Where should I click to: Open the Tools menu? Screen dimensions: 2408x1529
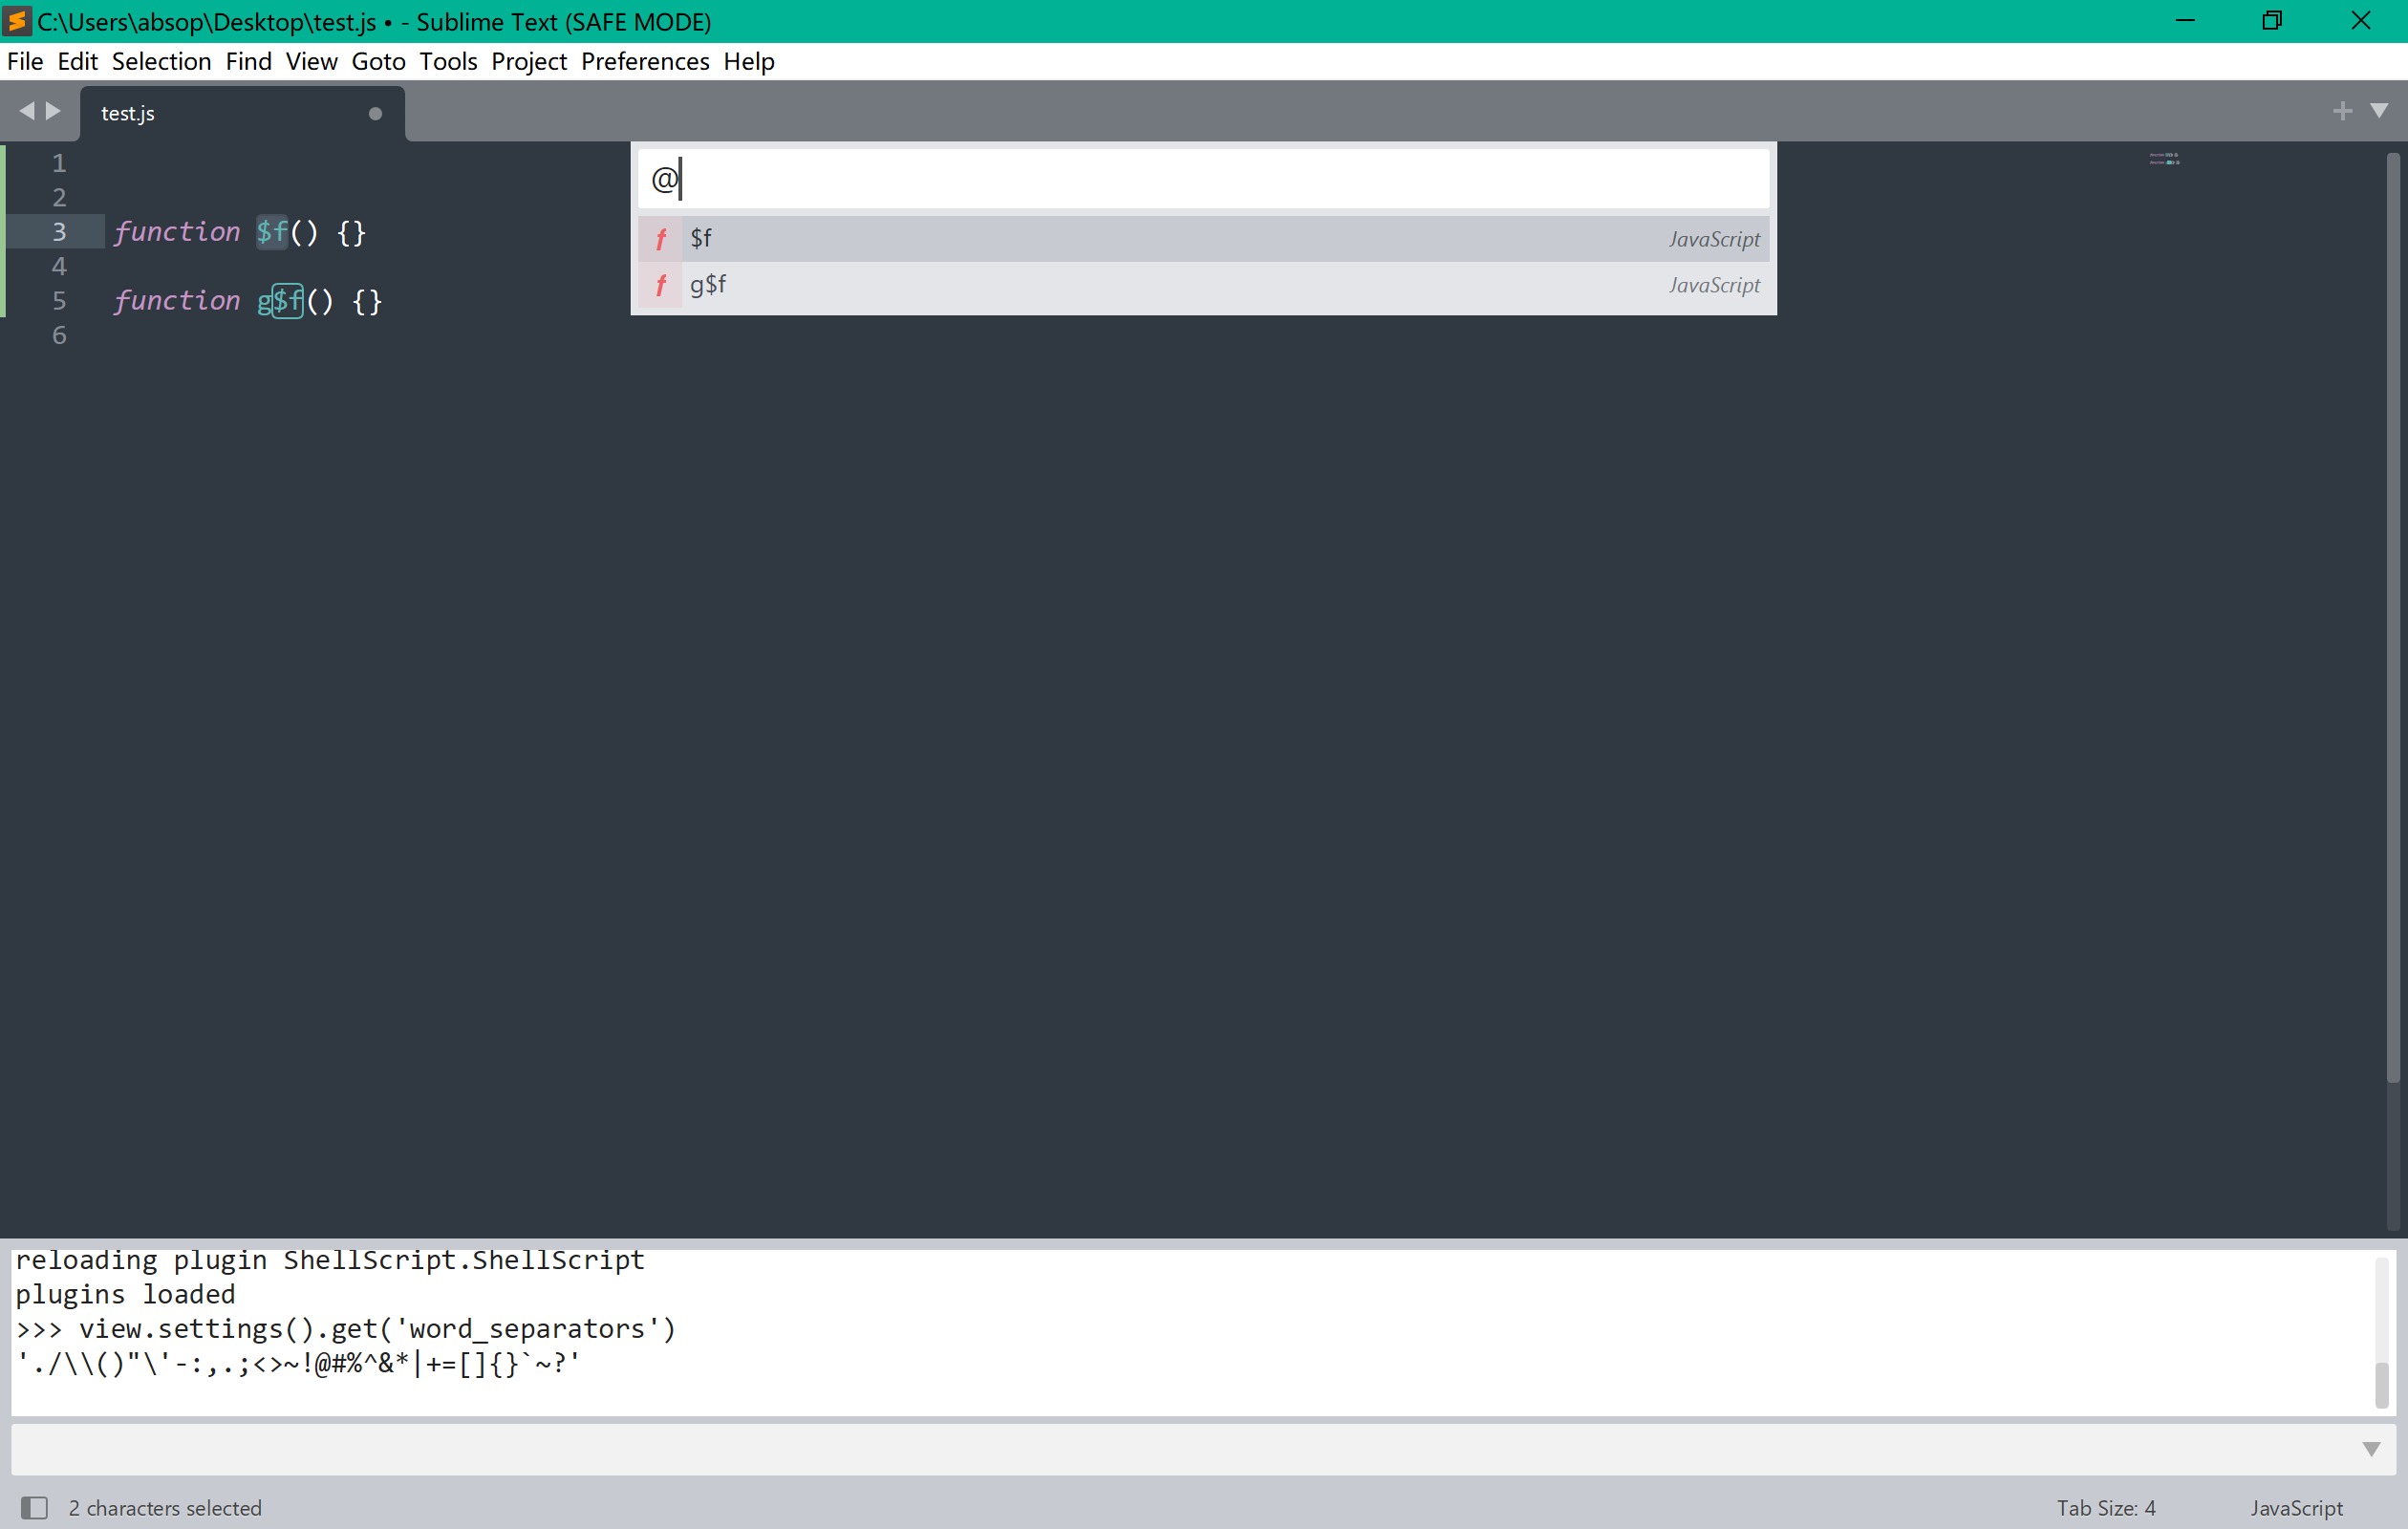click(x=448, y=61)
